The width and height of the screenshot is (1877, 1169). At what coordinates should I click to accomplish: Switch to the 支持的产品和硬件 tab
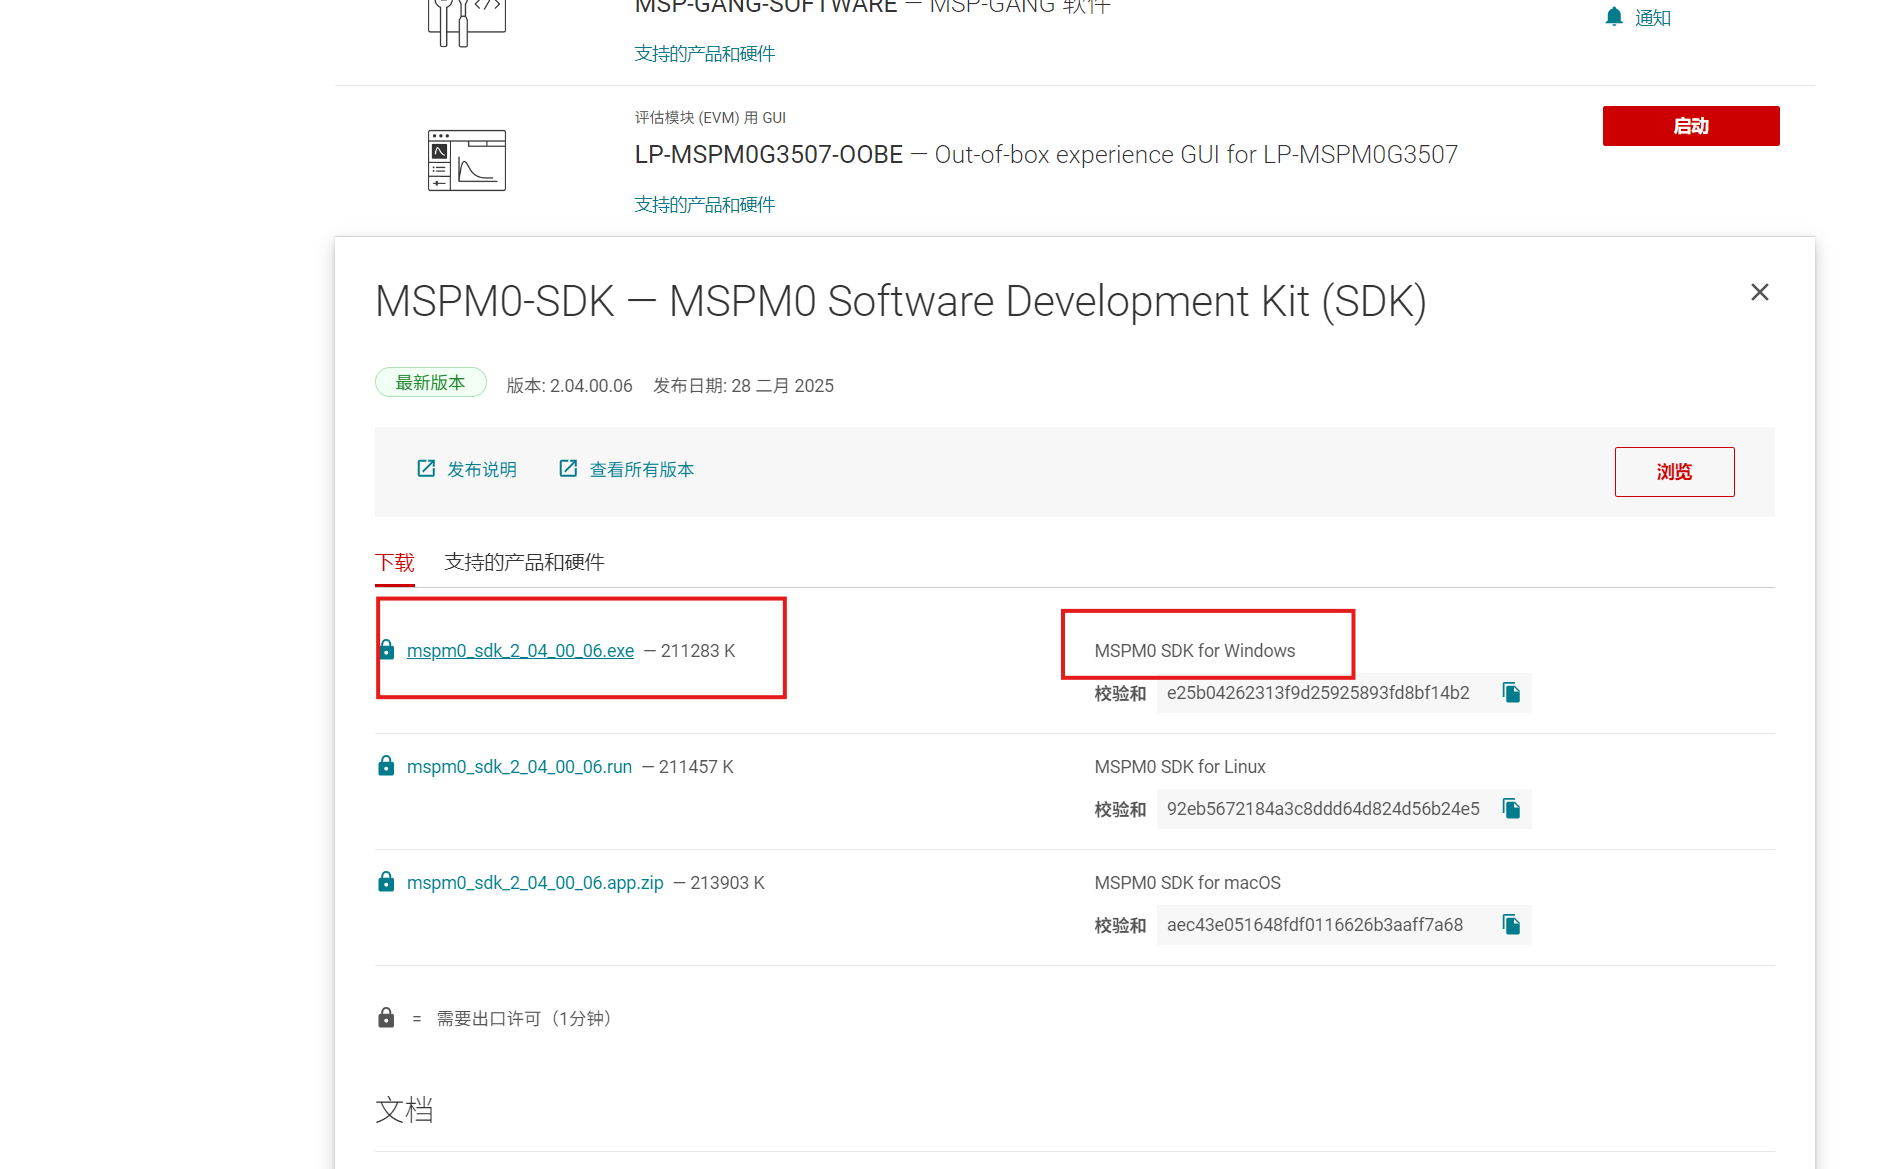point(524,563)
